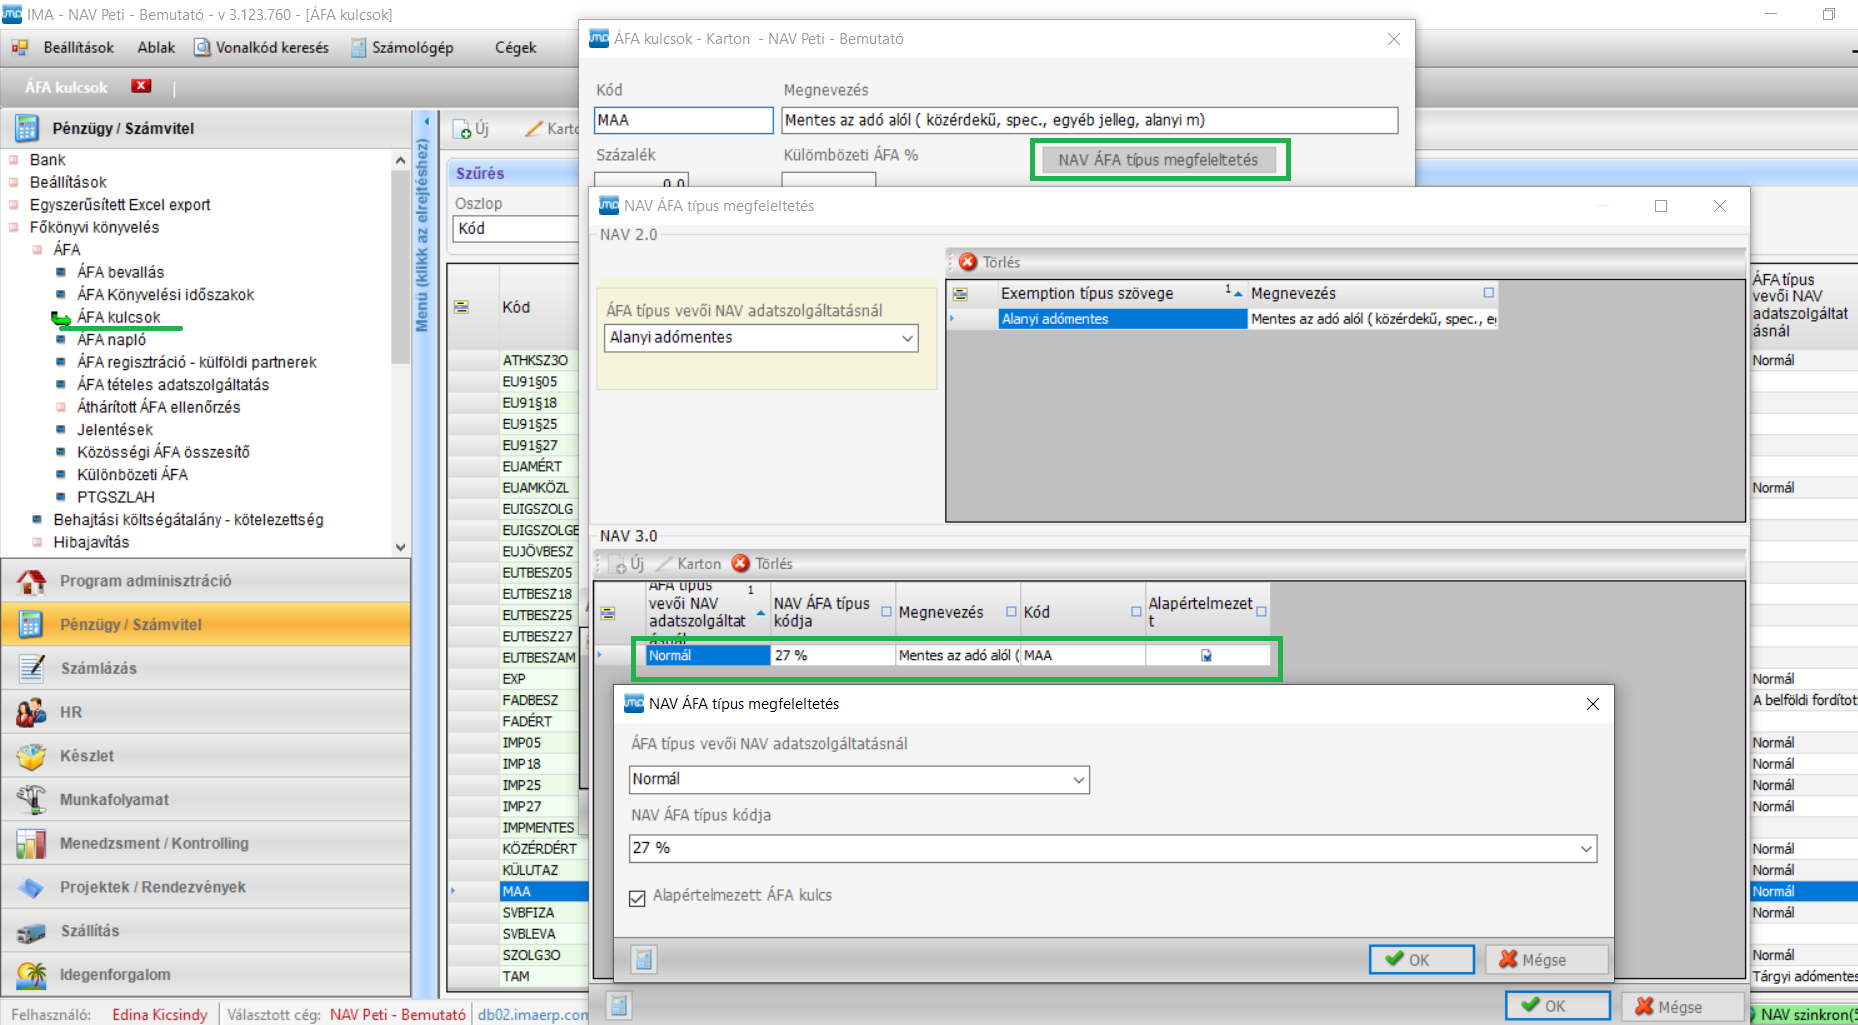
Task: Click the NAV ÁFA típus megfeleltetés button
Action: click(x=1158, y=160)
